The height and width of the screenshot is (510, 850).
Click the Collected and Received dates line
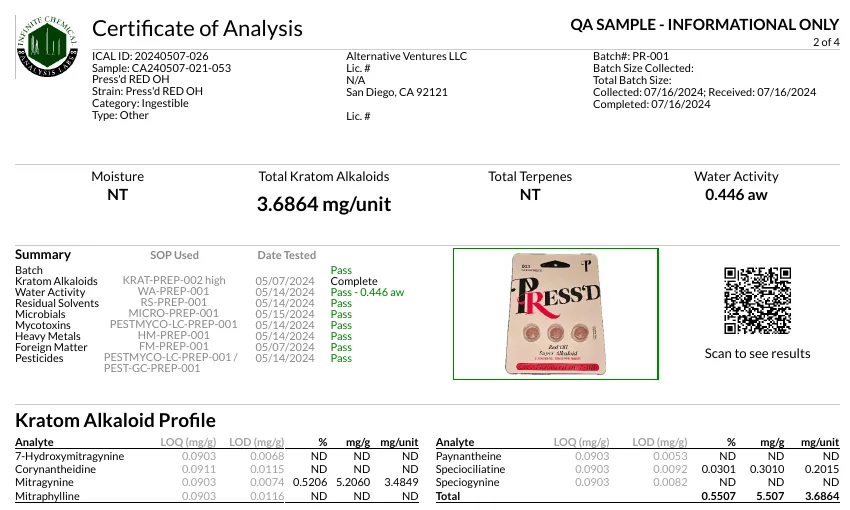[x=705, y=92]
